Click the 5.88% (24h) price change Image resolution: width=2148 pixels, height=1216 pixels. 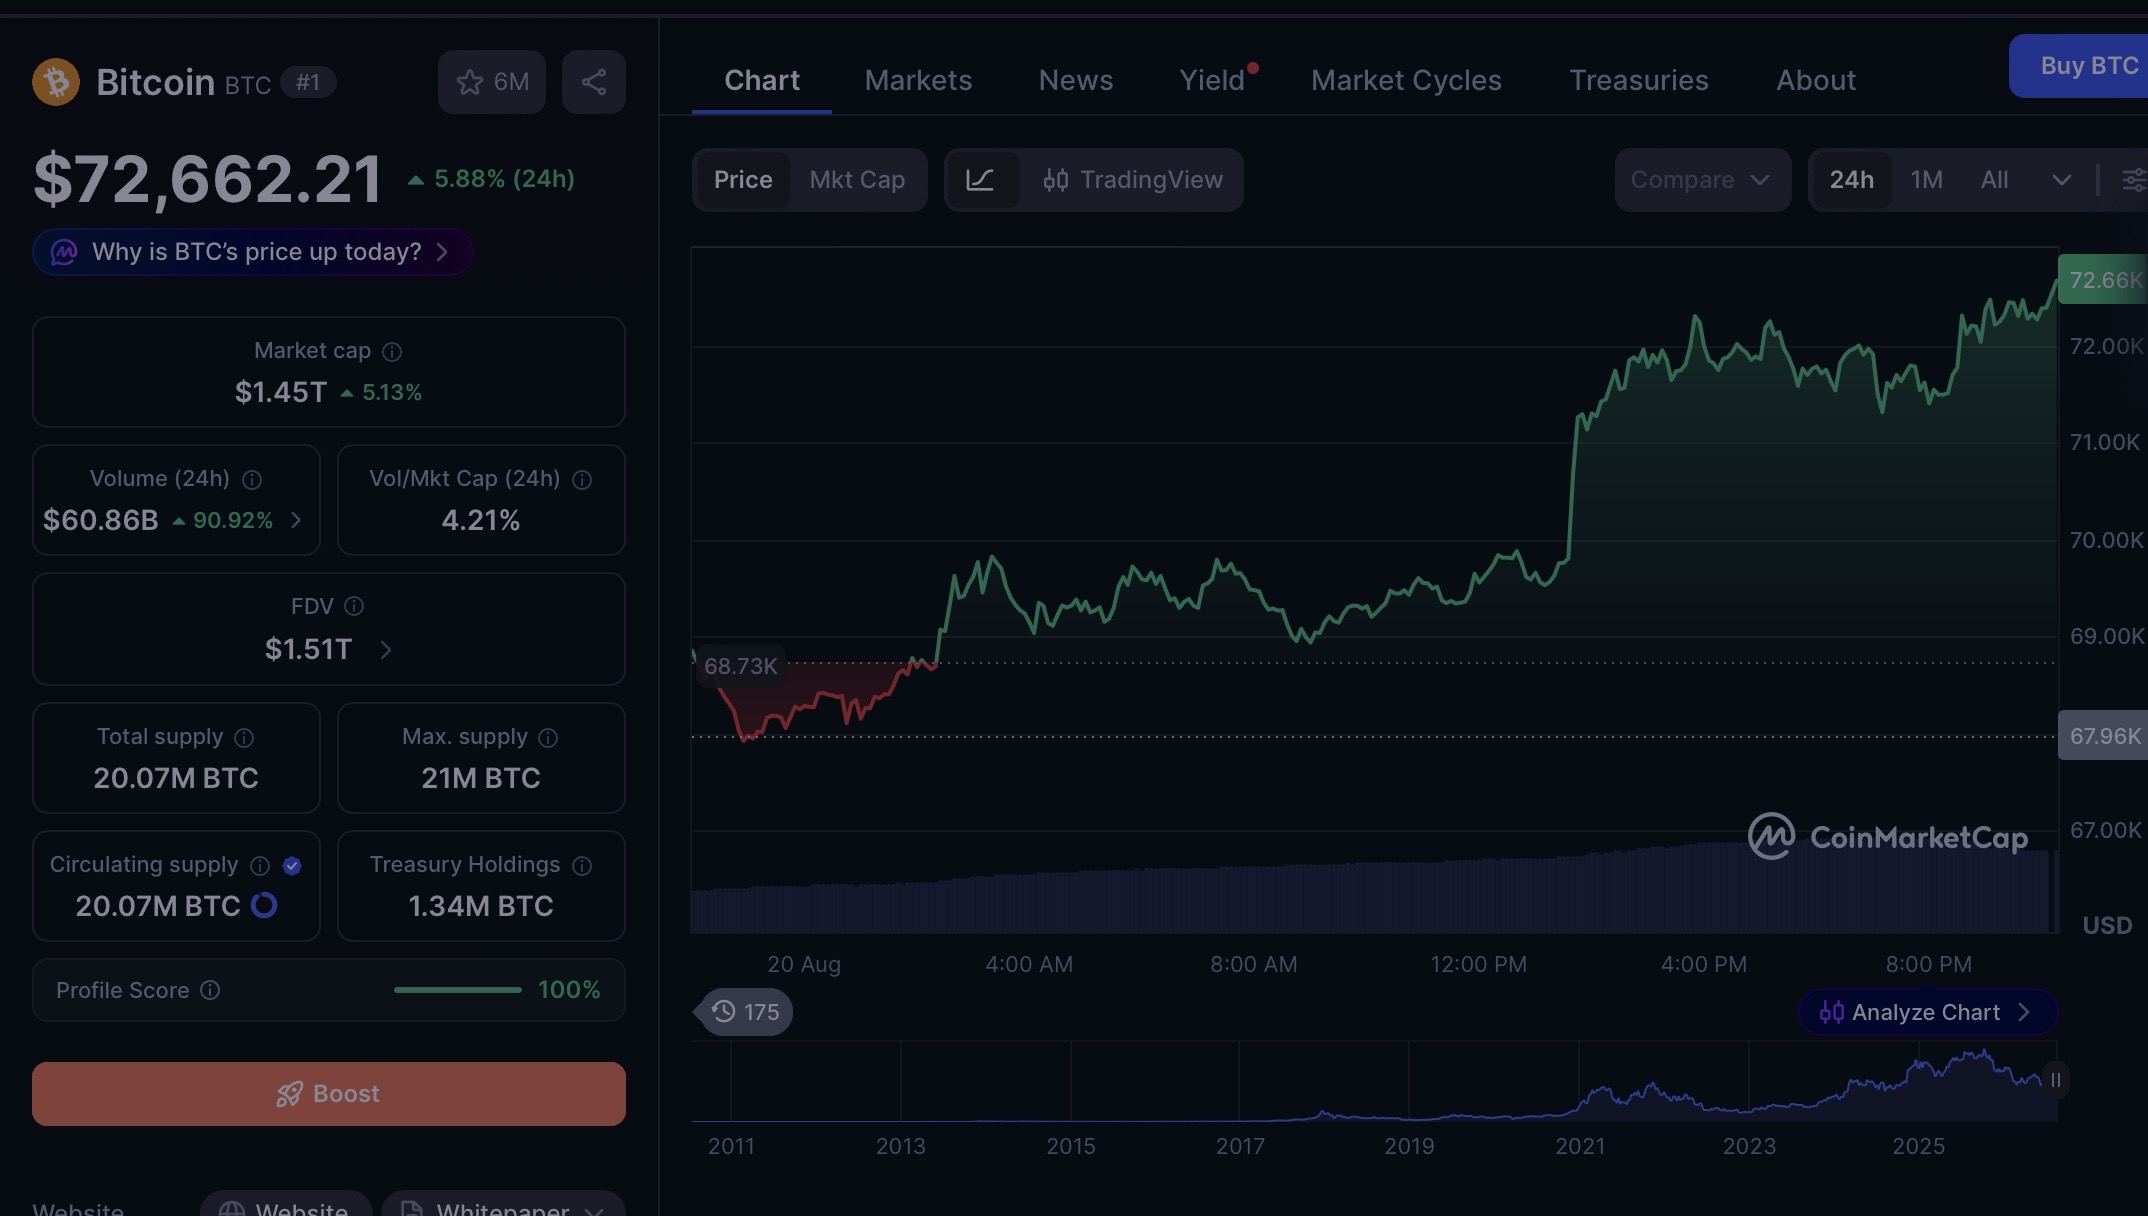point(492,179)
